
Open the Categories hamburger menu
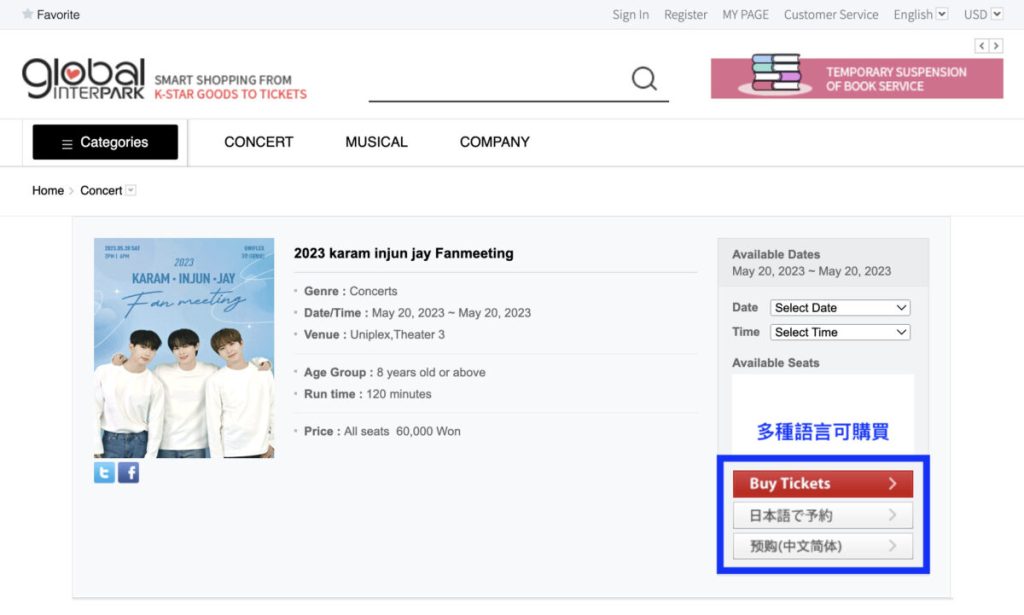pos(105,142)
